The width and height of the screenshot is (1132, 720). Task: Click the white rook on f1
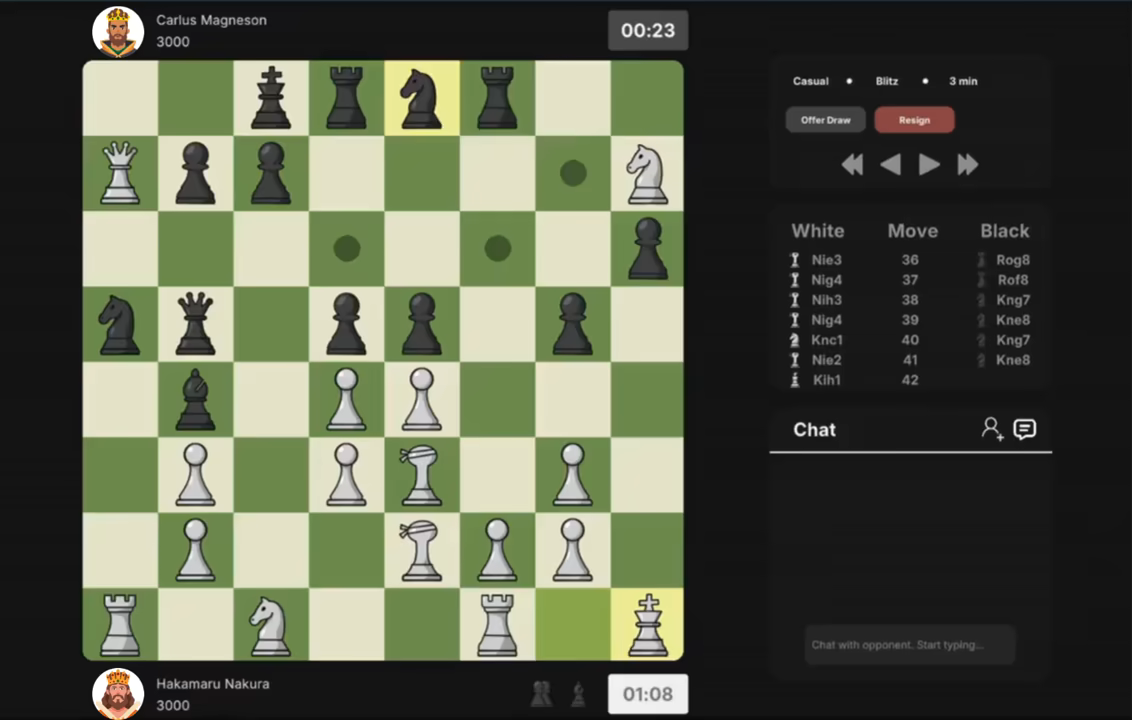click(x=497, y=626)
